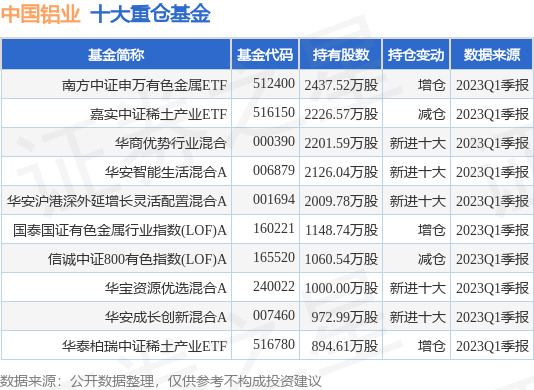
Task: Click 新进十大 in the 000390 row
Action: (x=418, y=143)
